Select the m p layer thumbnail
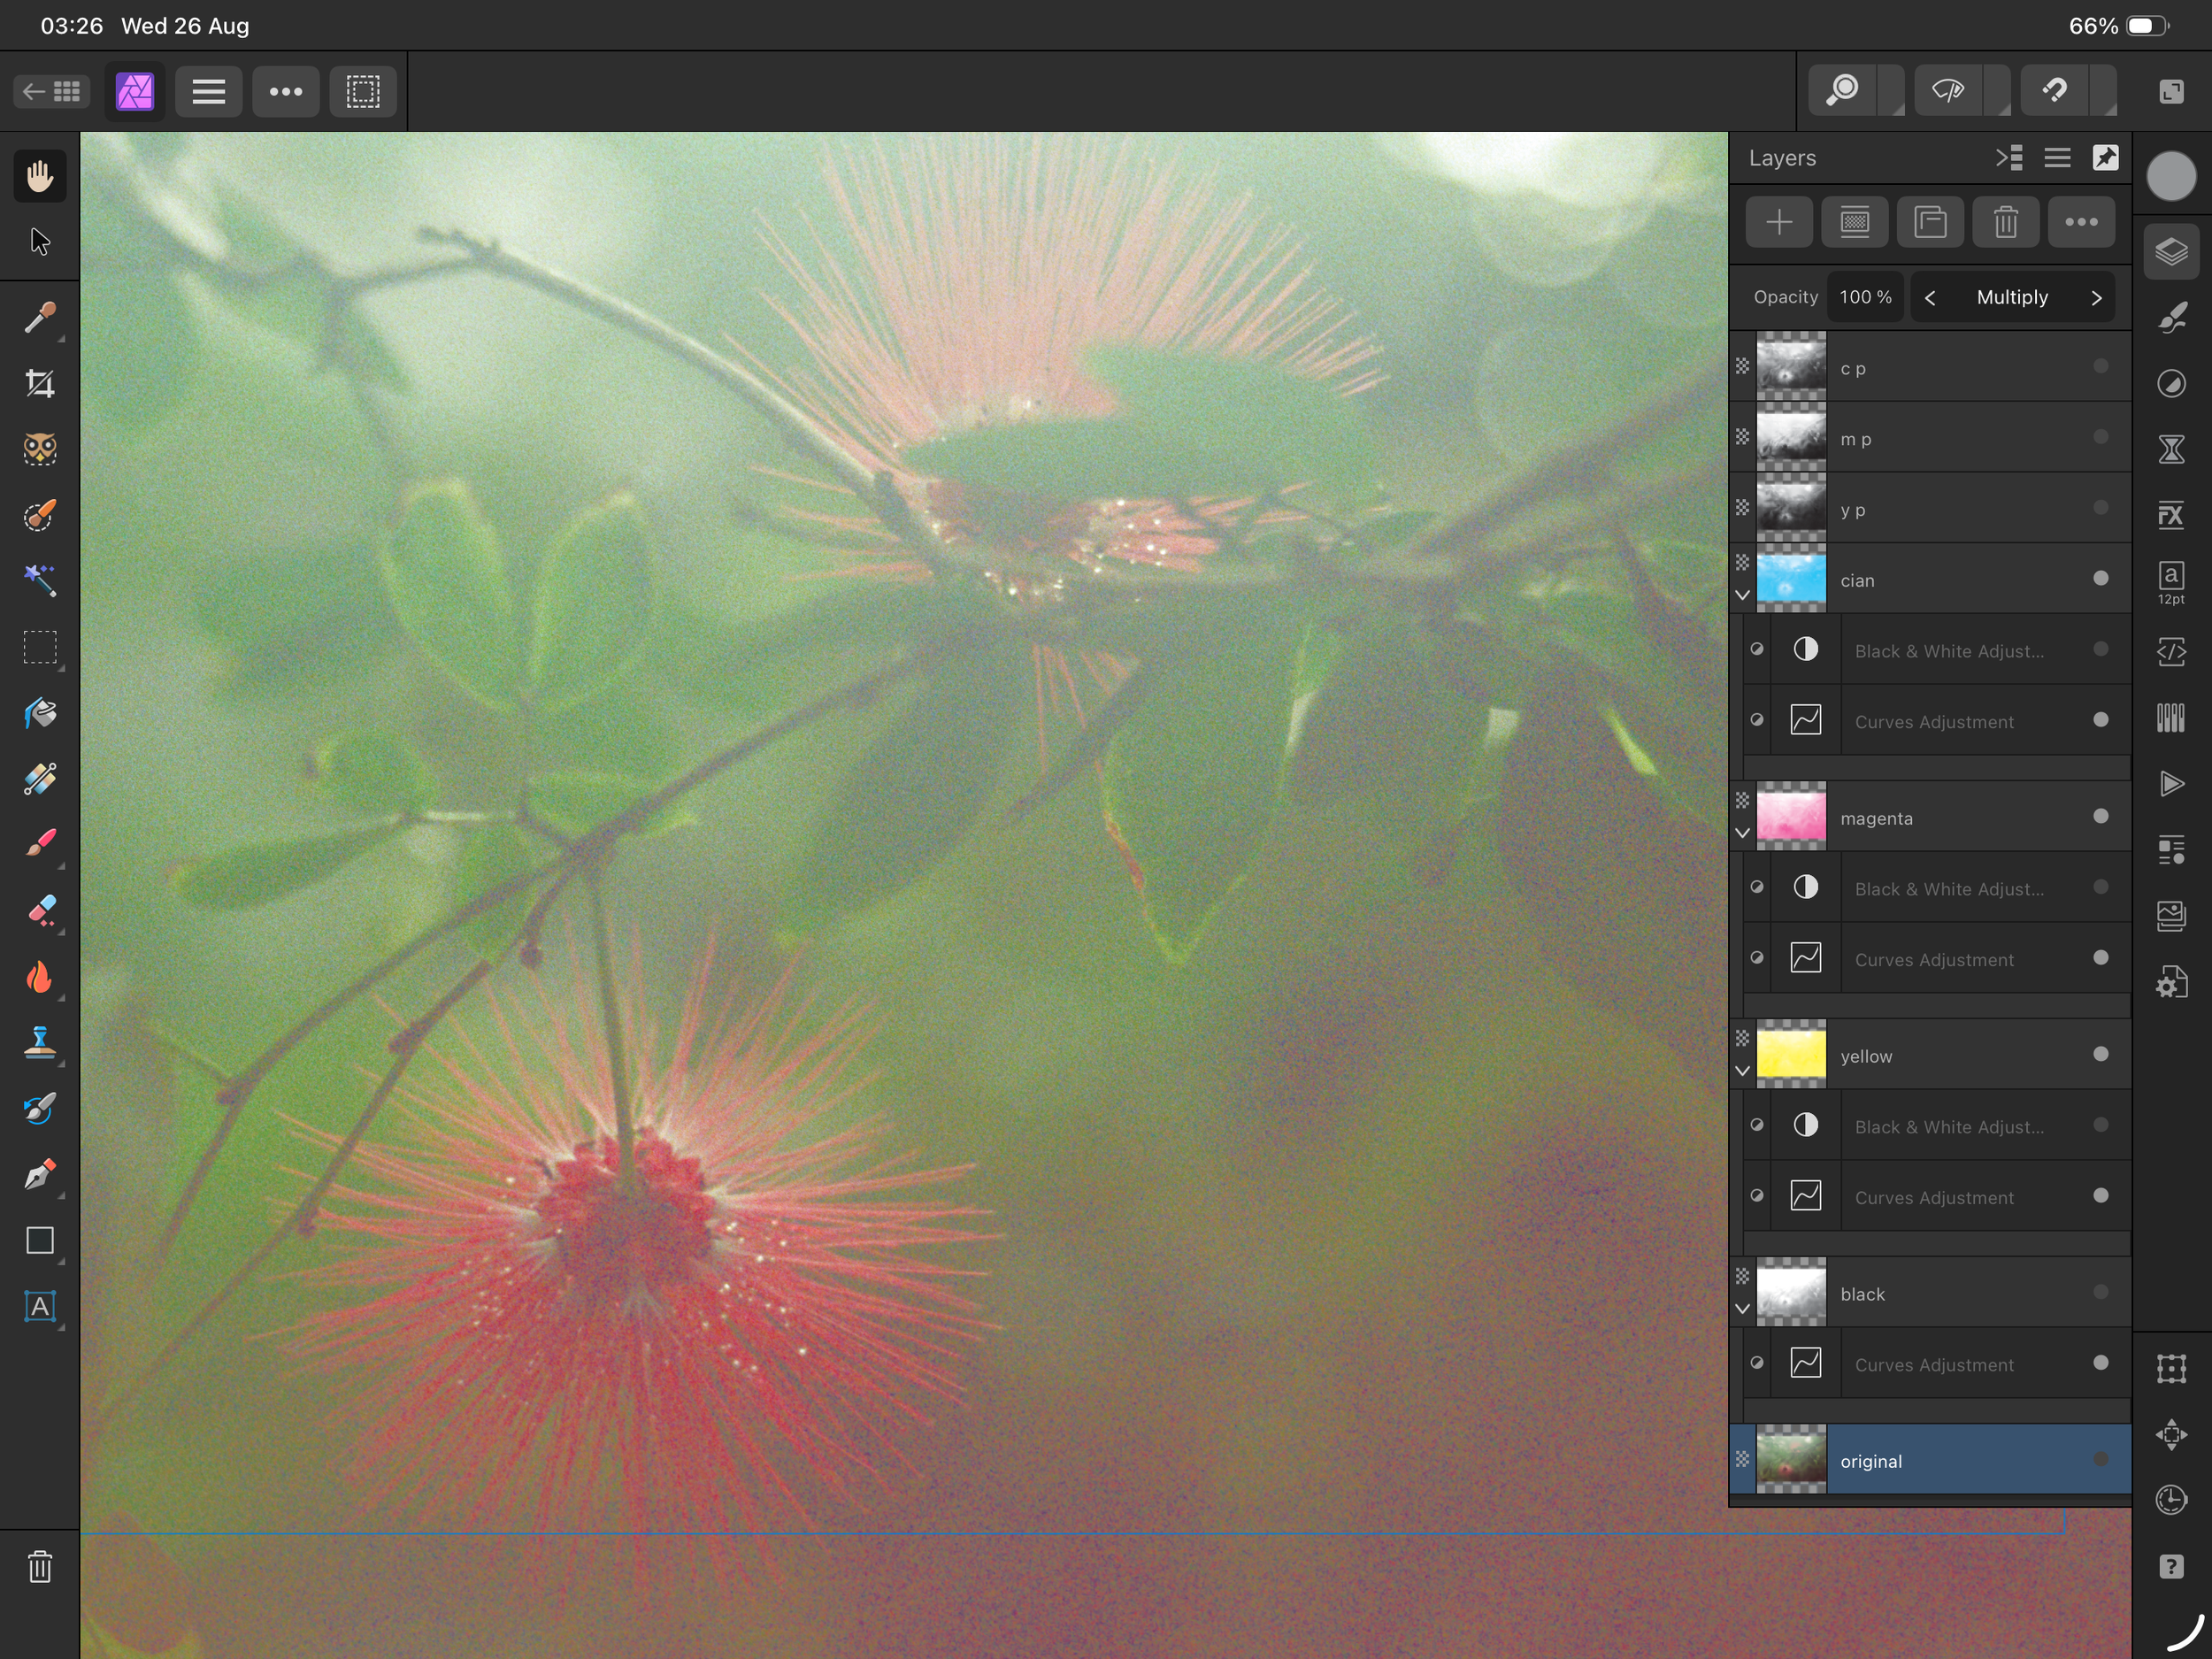The height and width of the screenshot is (1659, 2212). click(1791, 438)
